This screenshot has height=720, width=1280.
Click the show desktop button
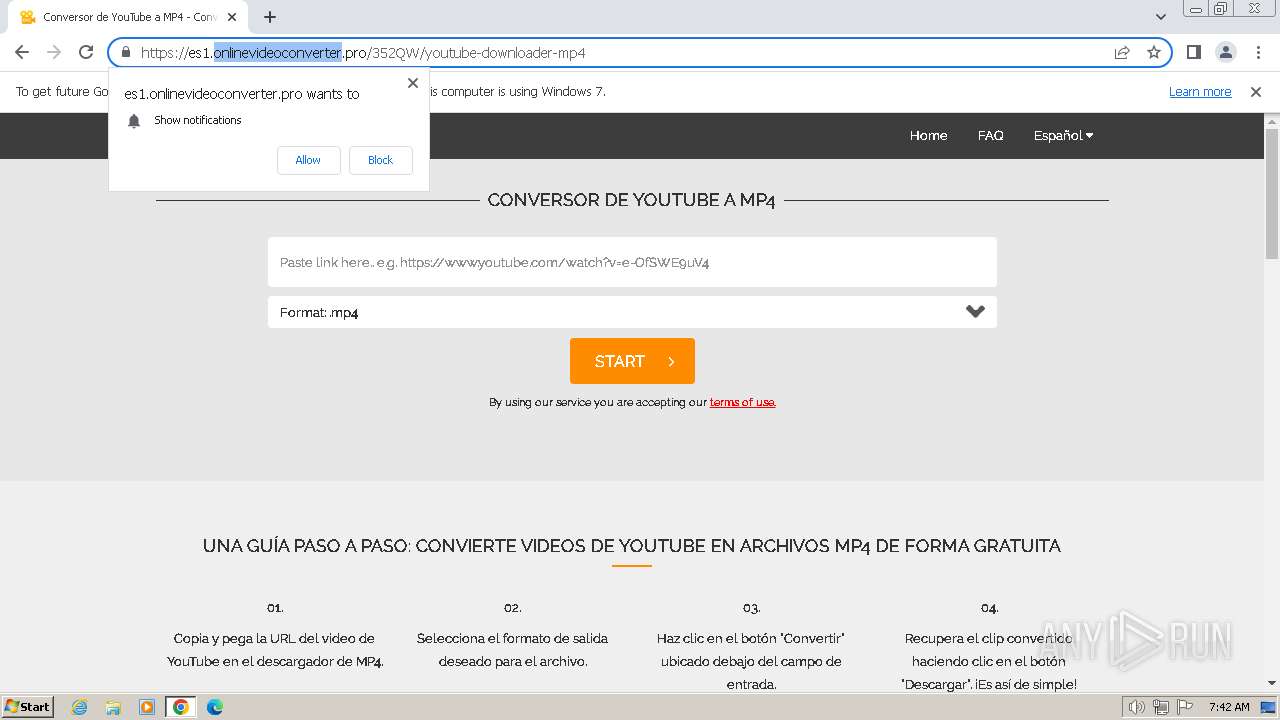click(1269, 707)
